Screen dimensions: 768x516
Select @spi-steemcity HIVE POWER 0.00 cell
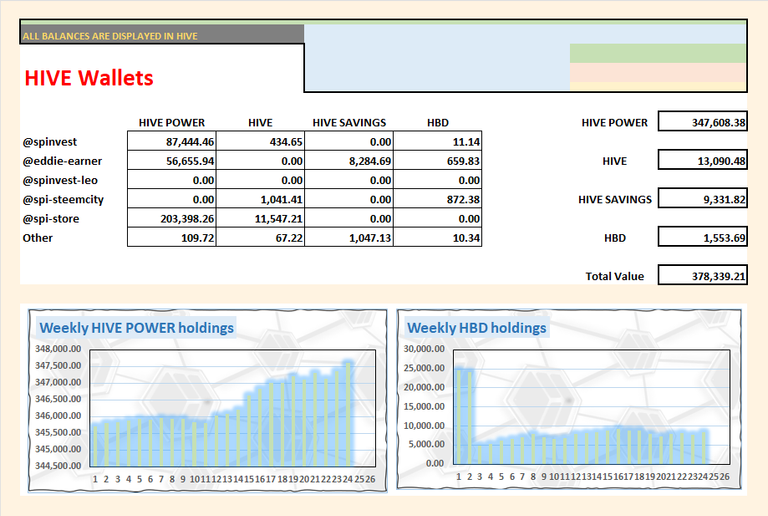pyautogui.click(x=171, y=199)
